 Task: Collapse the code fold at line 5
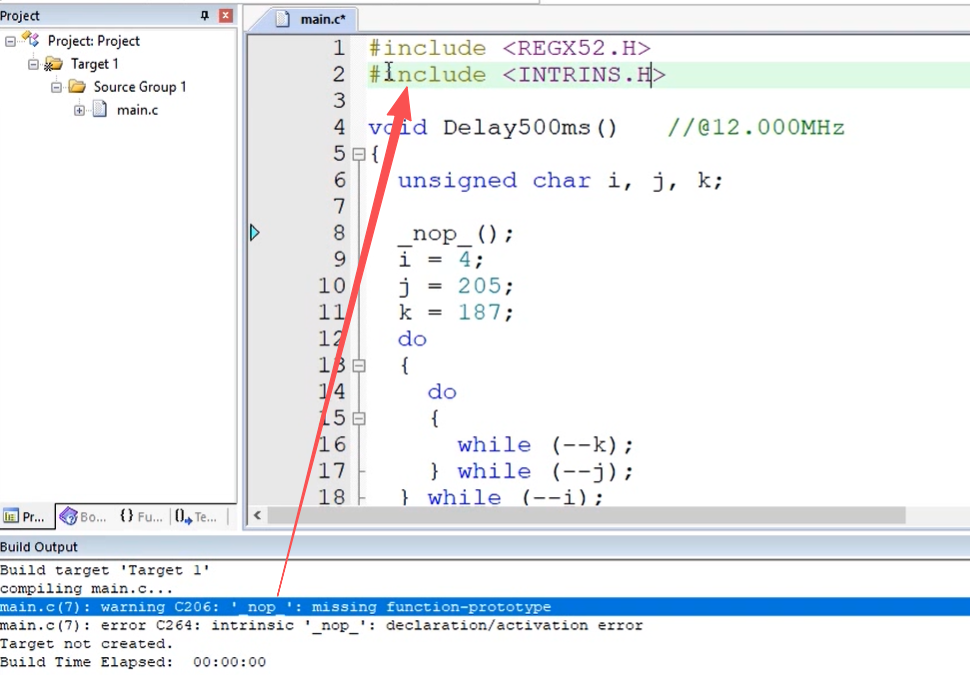pos(359,154)
